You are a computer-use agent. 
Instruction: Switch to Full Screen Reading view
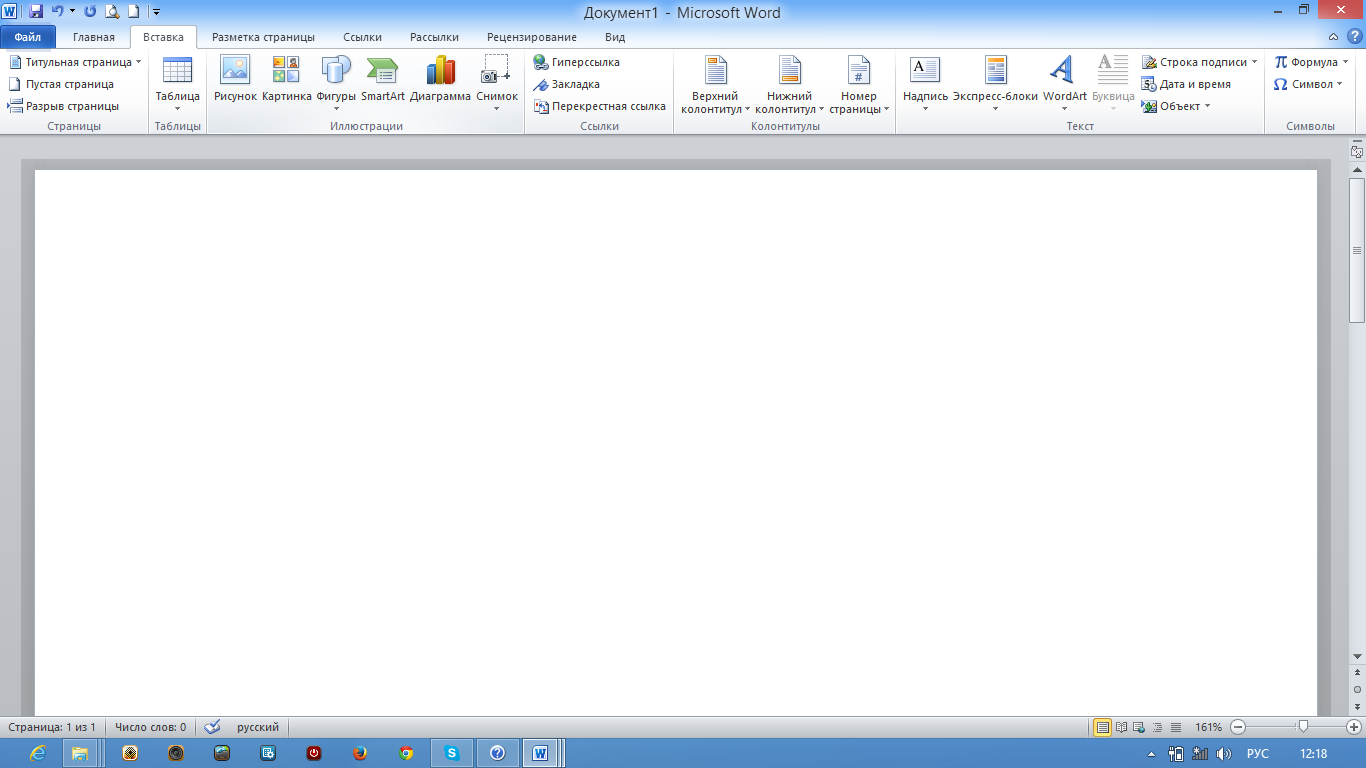pyautogui.click(x=1122, y=727)
